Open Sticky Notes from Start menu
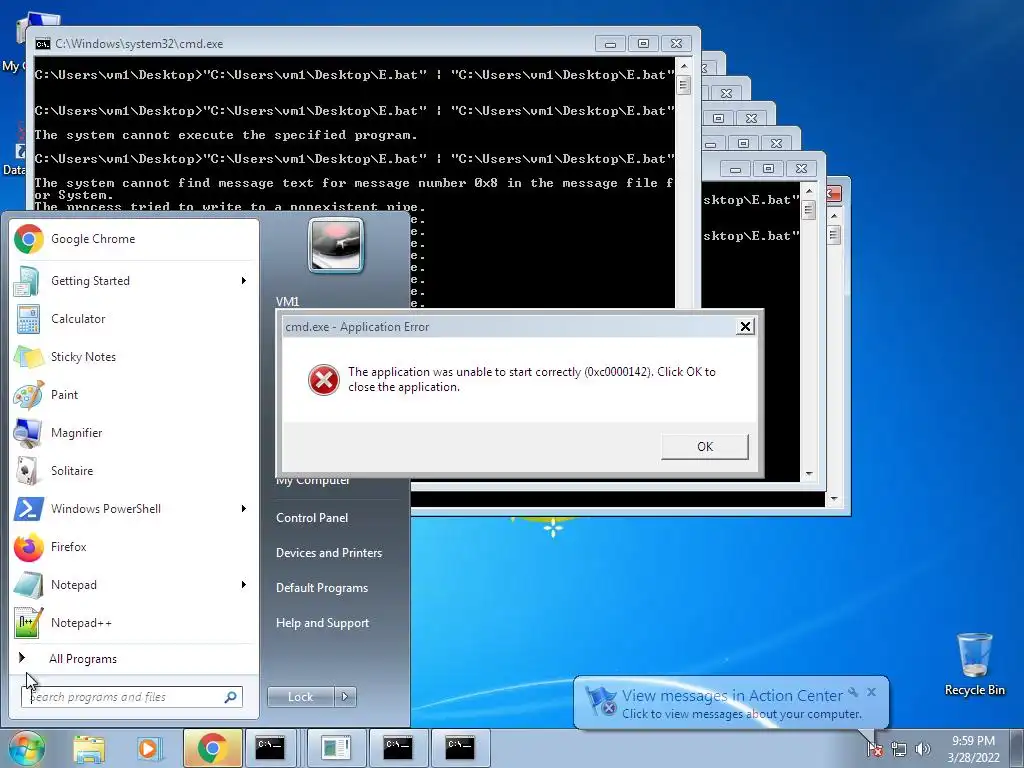This screenshot has width=1024, height=768. coord(134,357)
